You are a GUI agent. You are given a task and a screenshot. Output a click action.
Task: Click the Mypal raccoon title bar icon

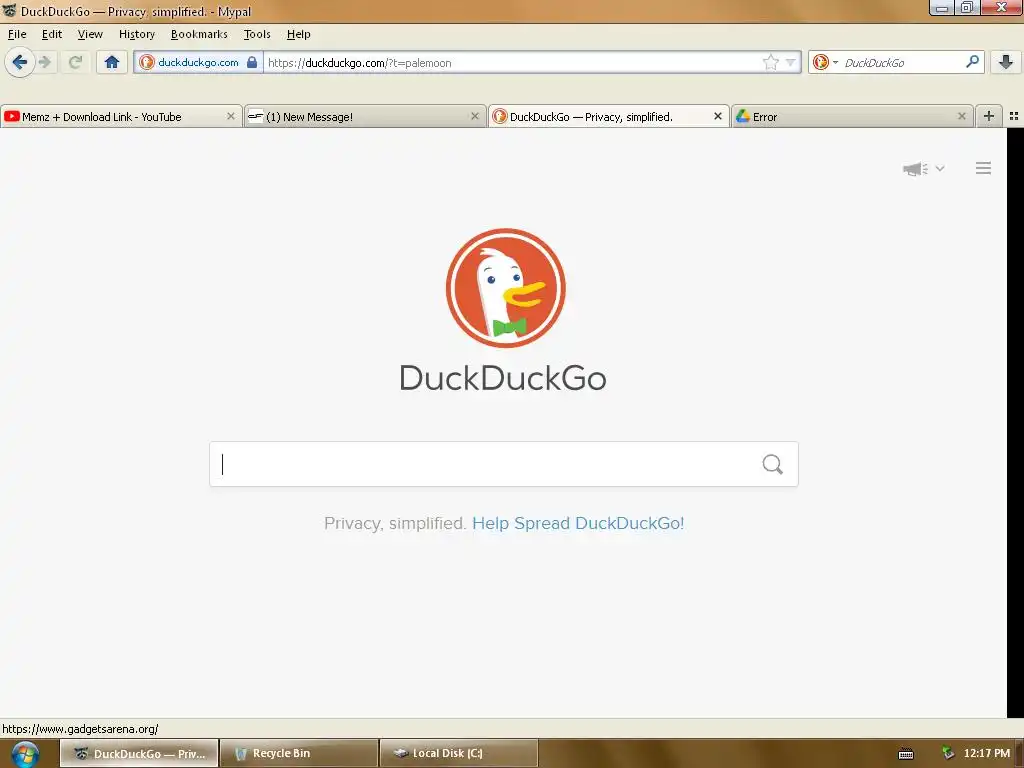point(9,11)
